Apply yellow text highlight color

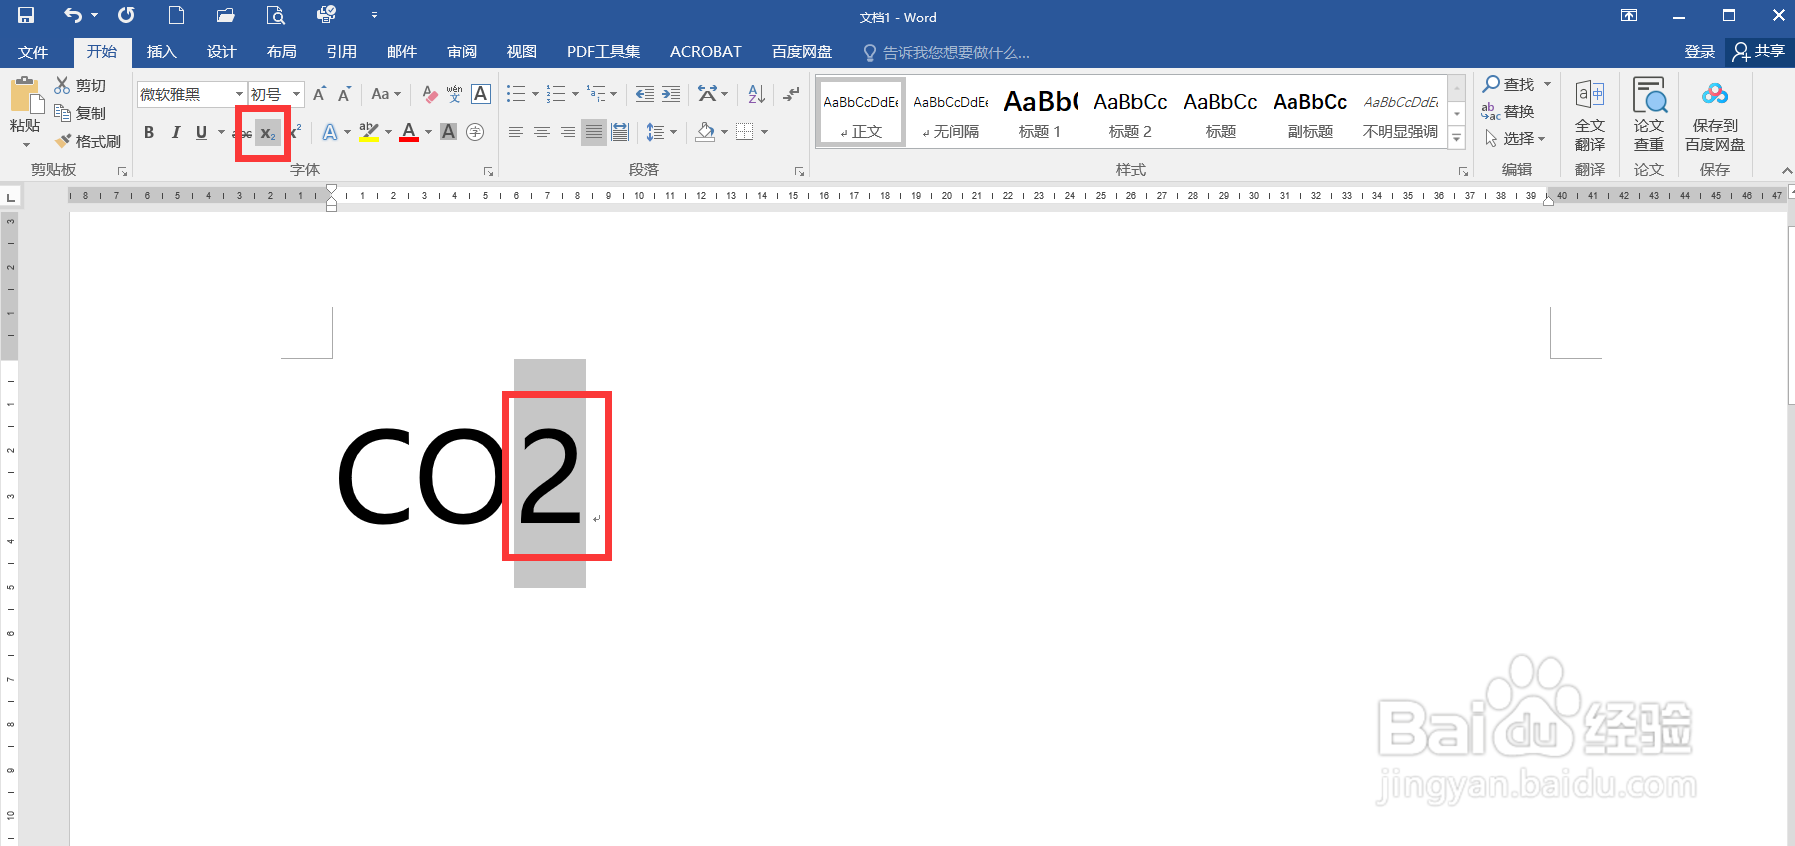(x=369, y=132)
